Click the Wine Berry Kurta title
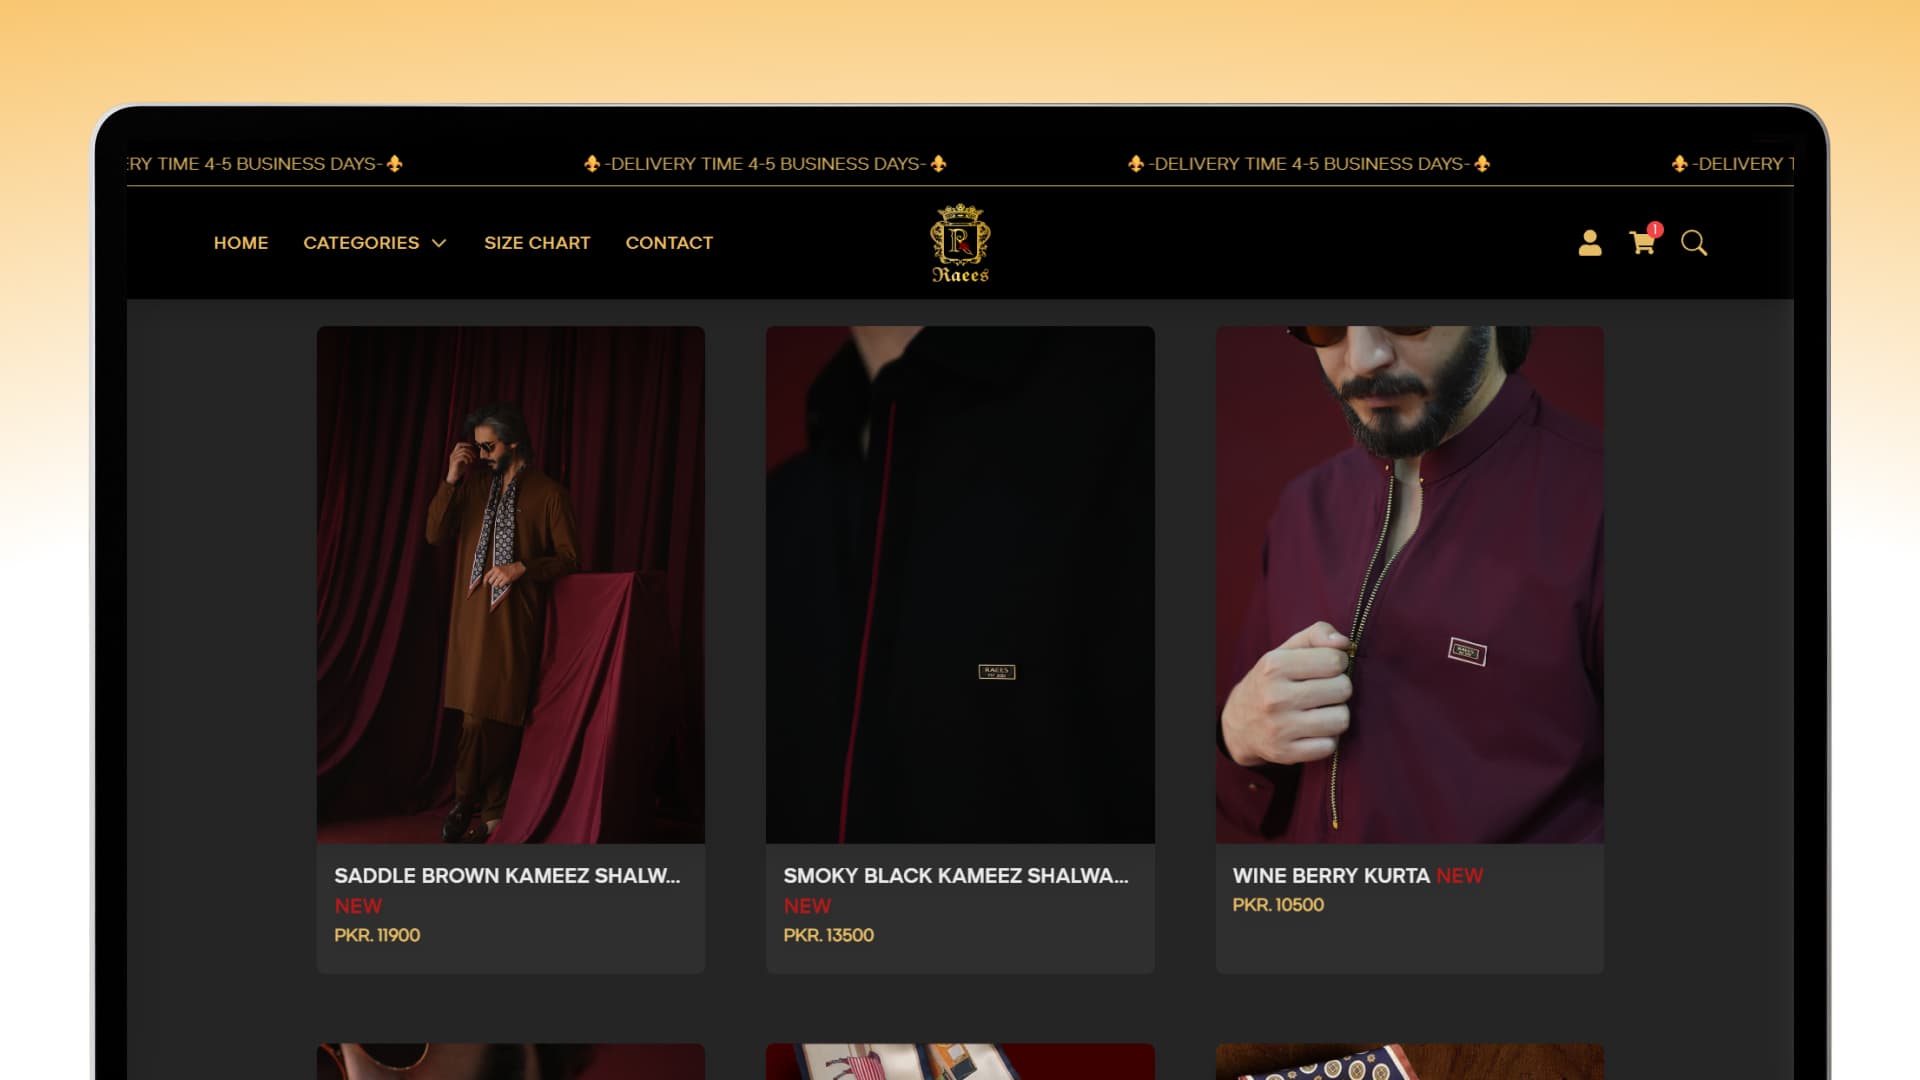The height and width of the screenshot is (1080, 1920). point(1331,876)
